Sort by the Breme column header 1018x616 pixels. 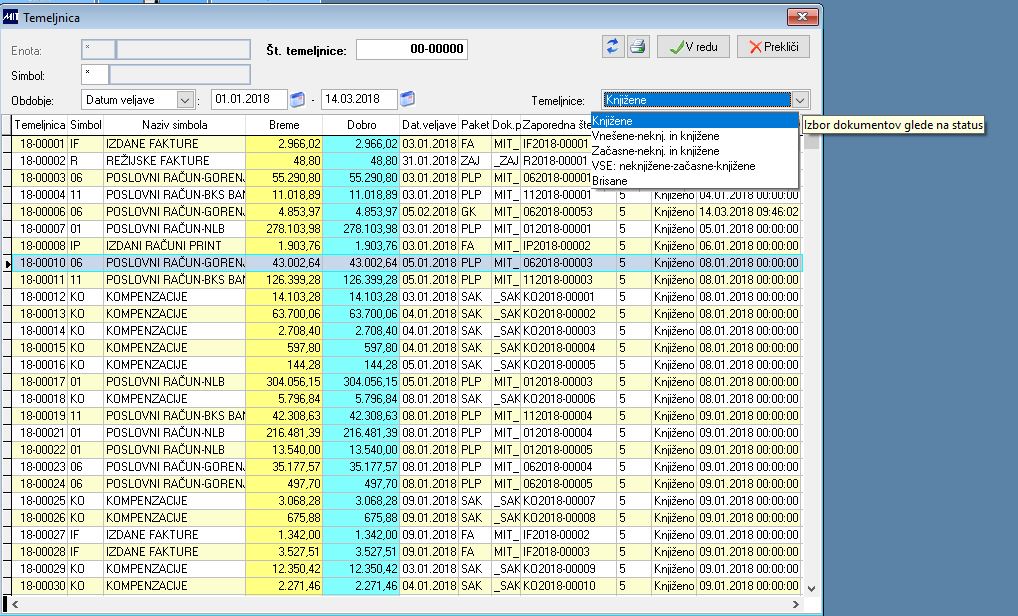tap(284, 125)
